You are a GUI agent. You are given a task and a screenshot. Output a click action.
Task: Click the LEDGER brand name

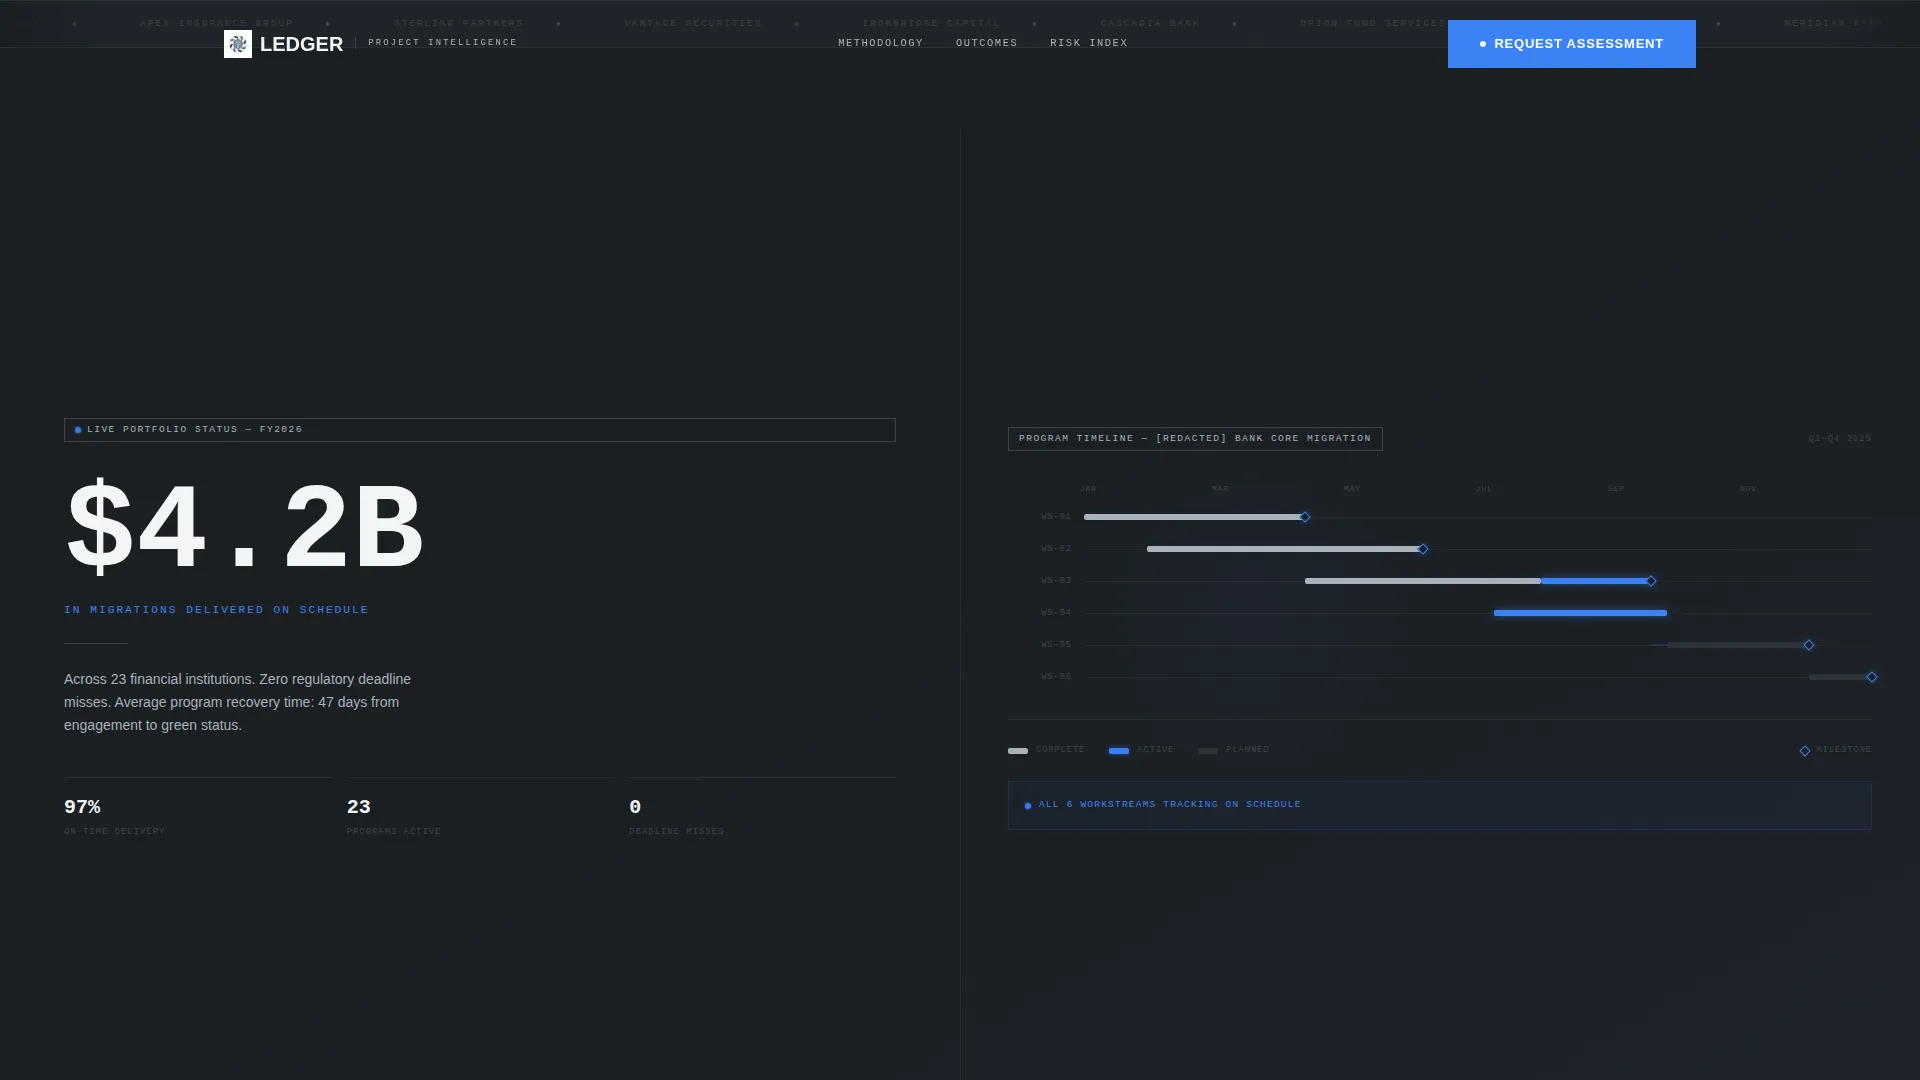point(301,44)
